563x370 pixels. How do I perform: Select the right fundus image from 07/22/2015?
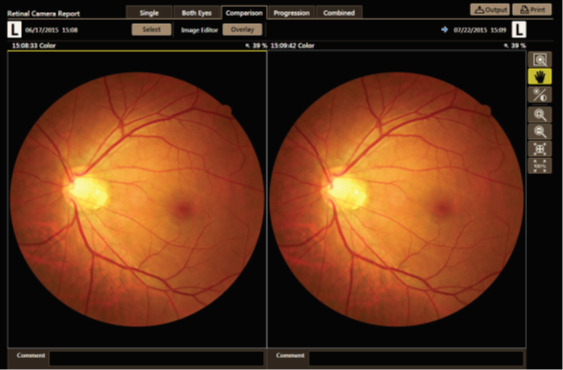(x=397, y=199)
